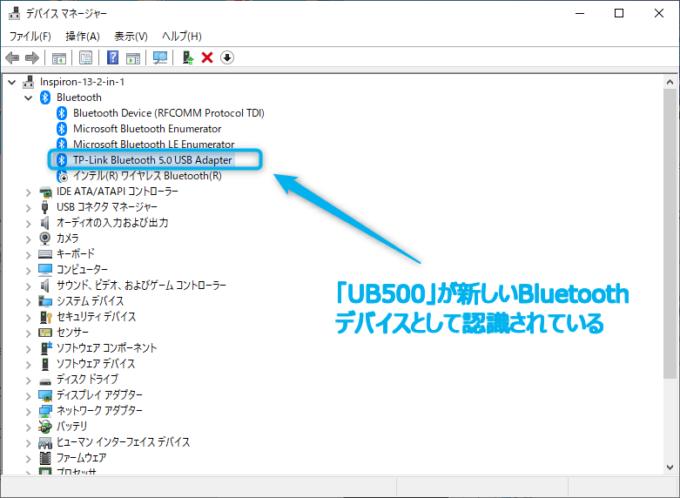680x498 pixels.
Task: Click the Bluetooth category icon
Action: [45, 98]
